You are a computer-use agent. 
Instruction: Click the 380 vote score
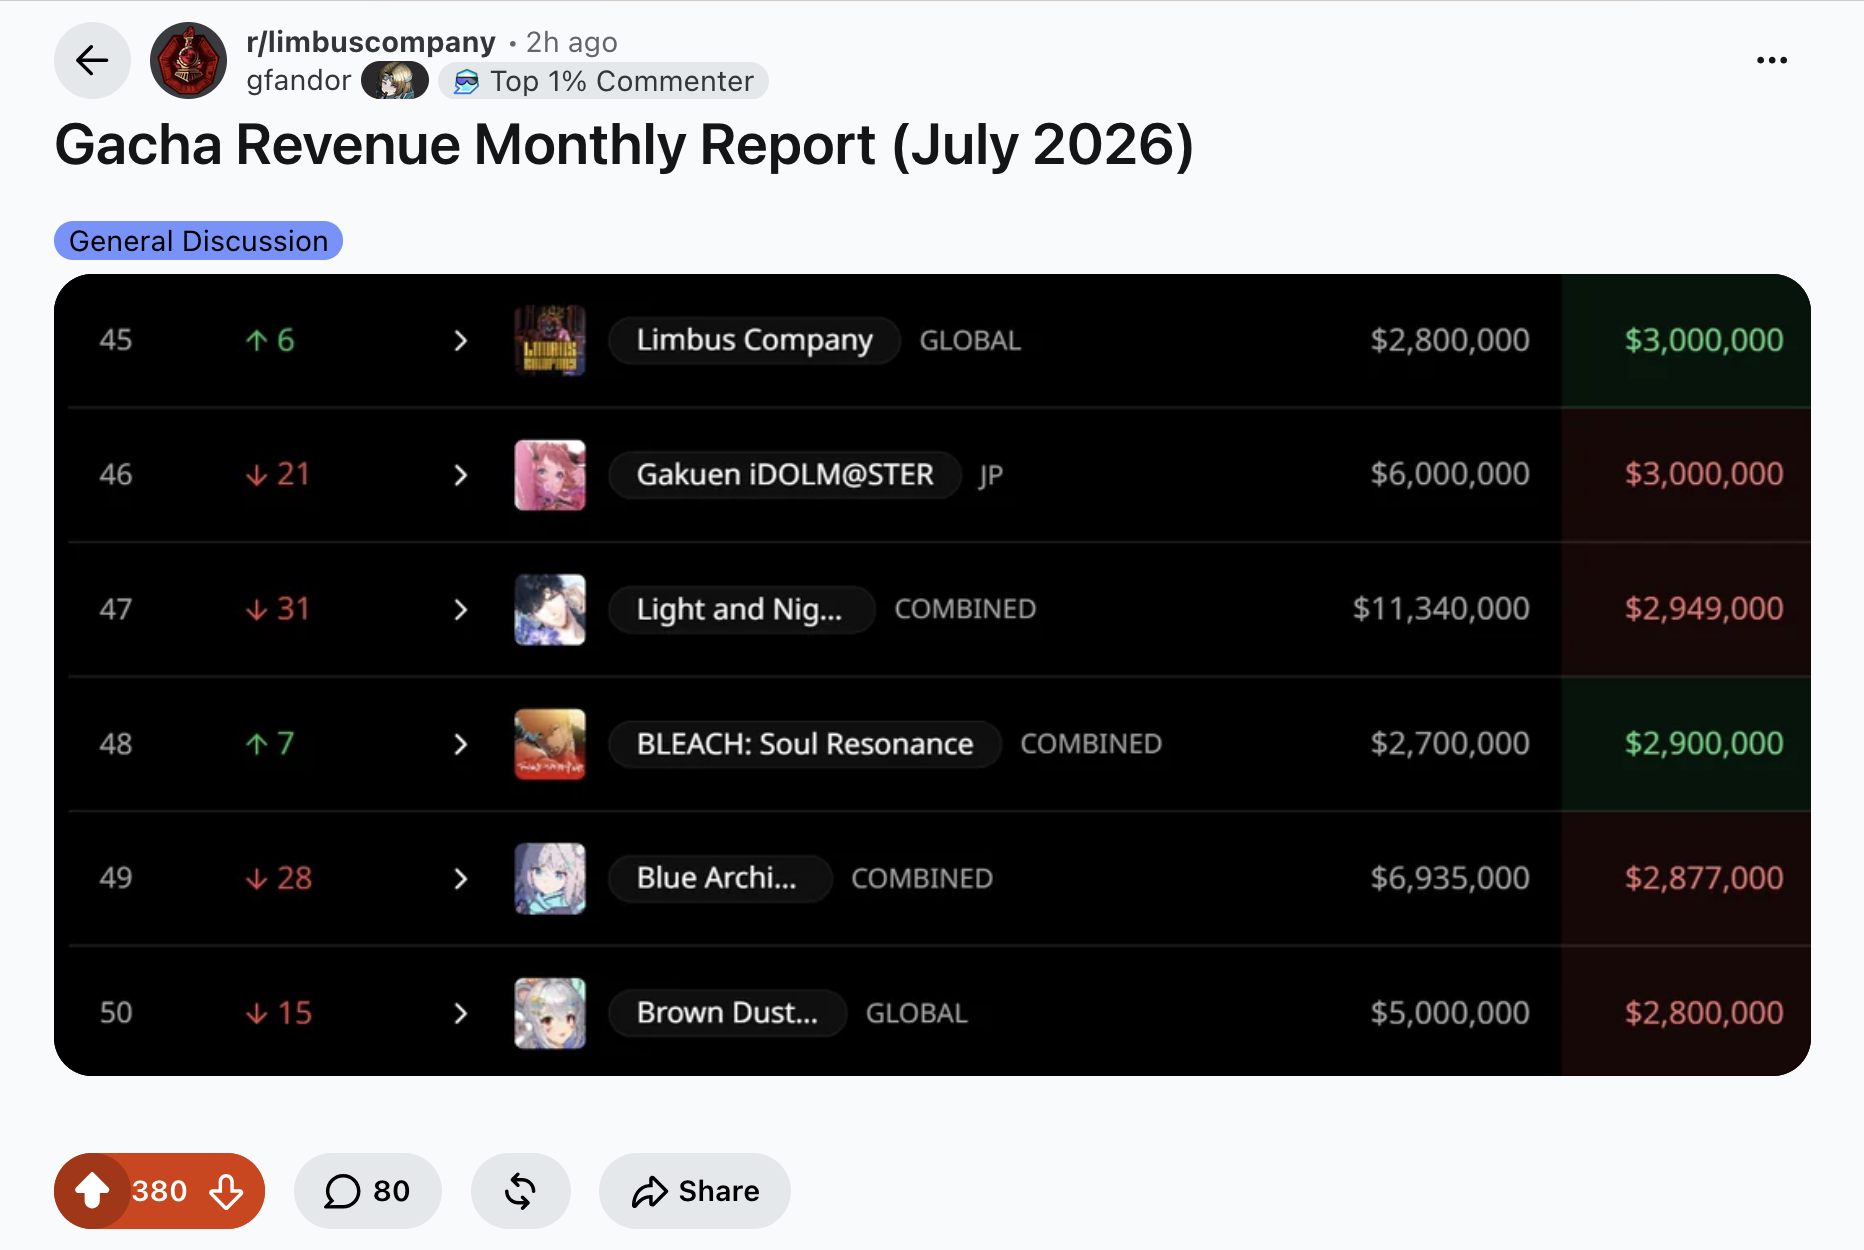(160, 1191)
